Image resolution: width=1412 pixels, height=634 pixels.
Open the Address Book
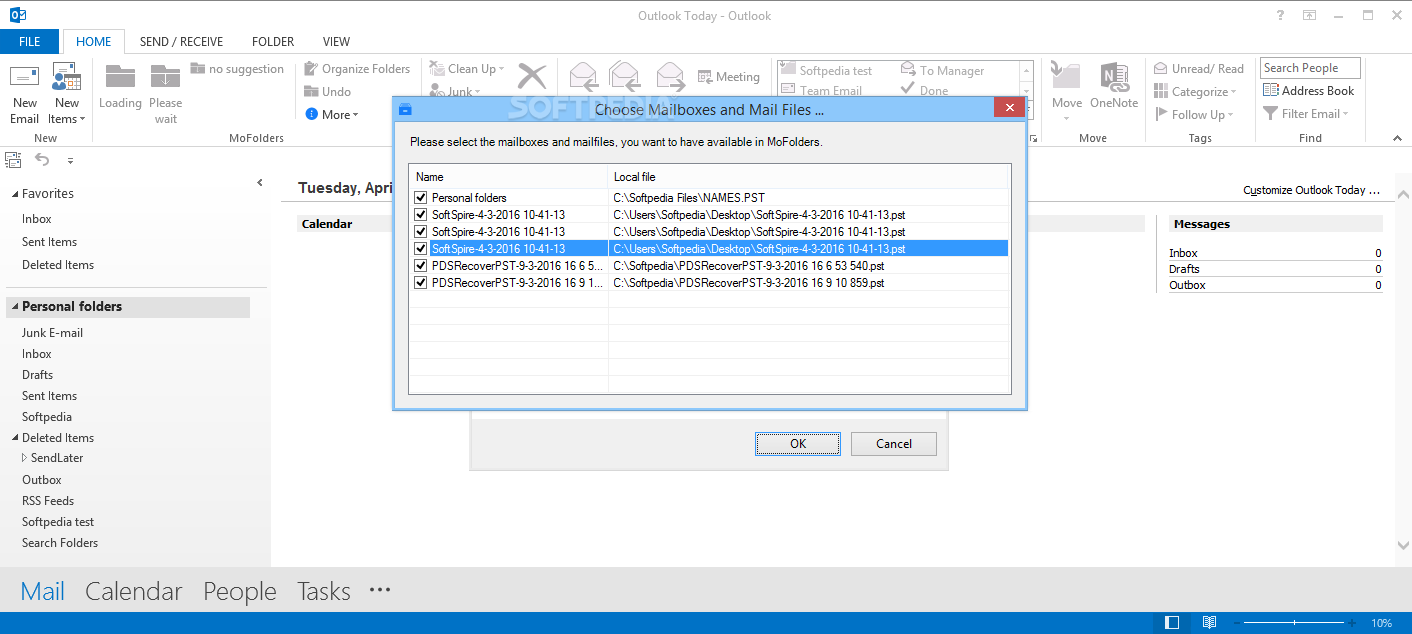pos(1308,91)
